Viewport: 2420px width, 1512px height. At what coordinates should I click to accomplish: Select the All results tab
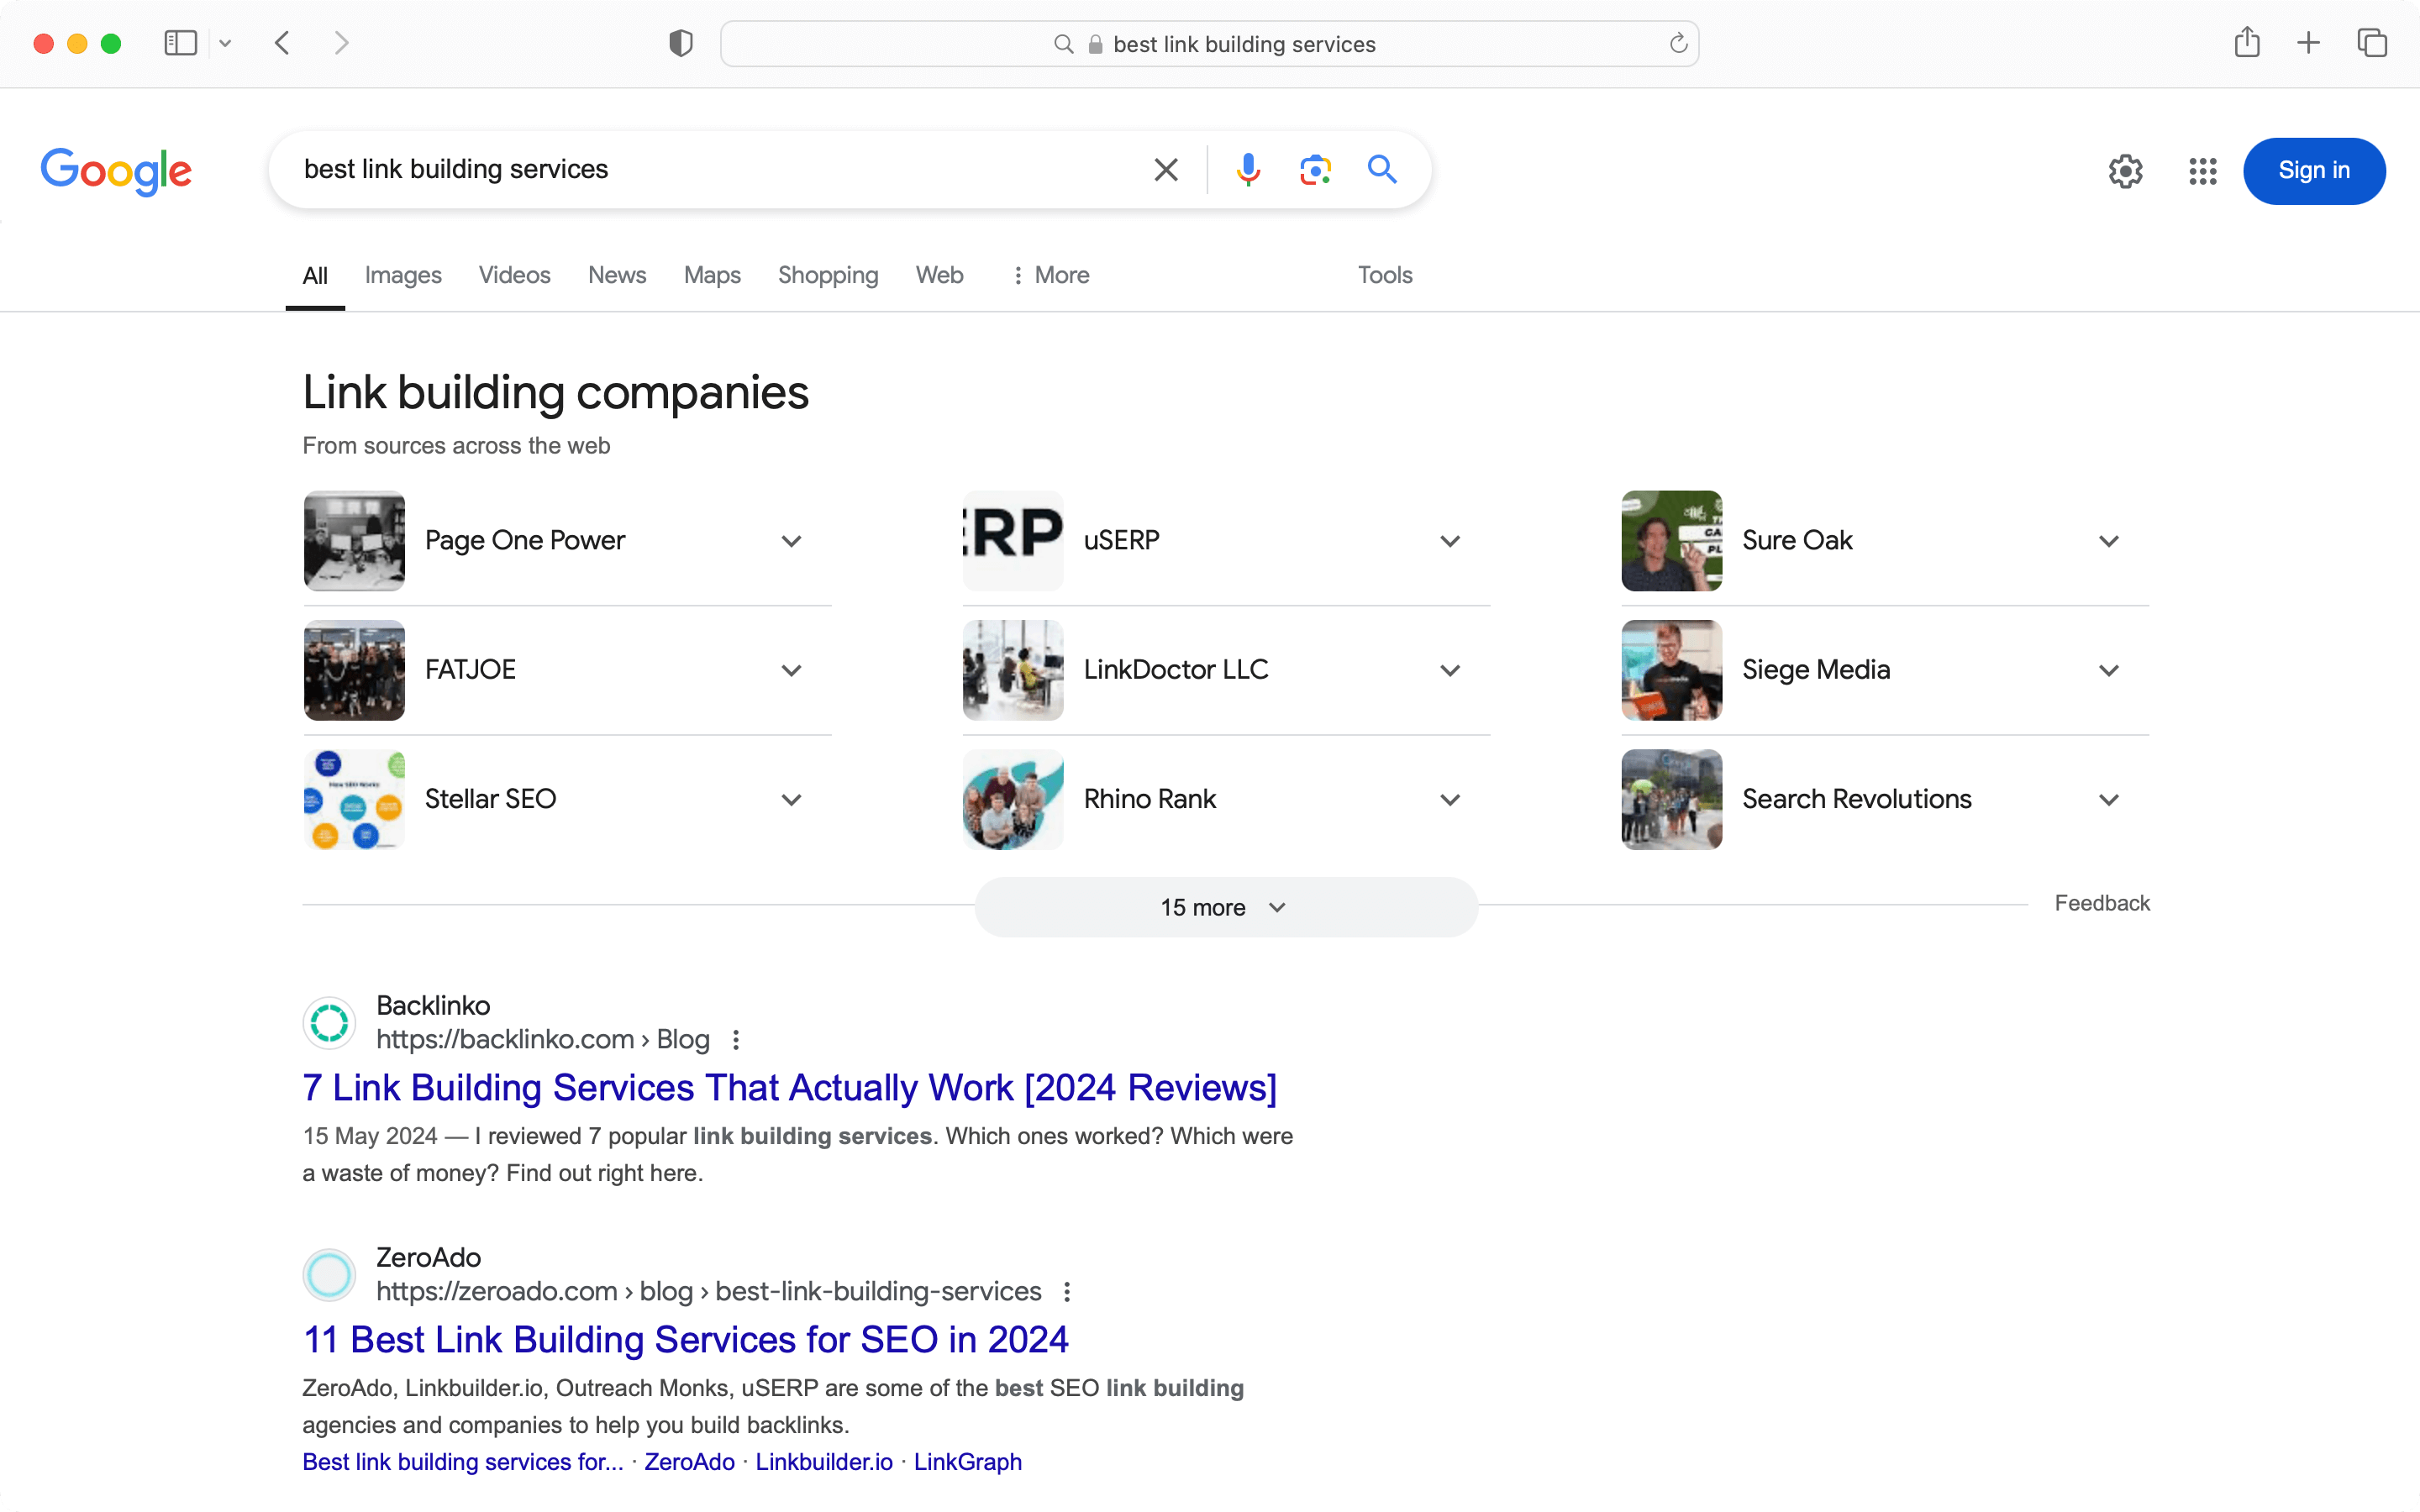(x=315, y=276)
